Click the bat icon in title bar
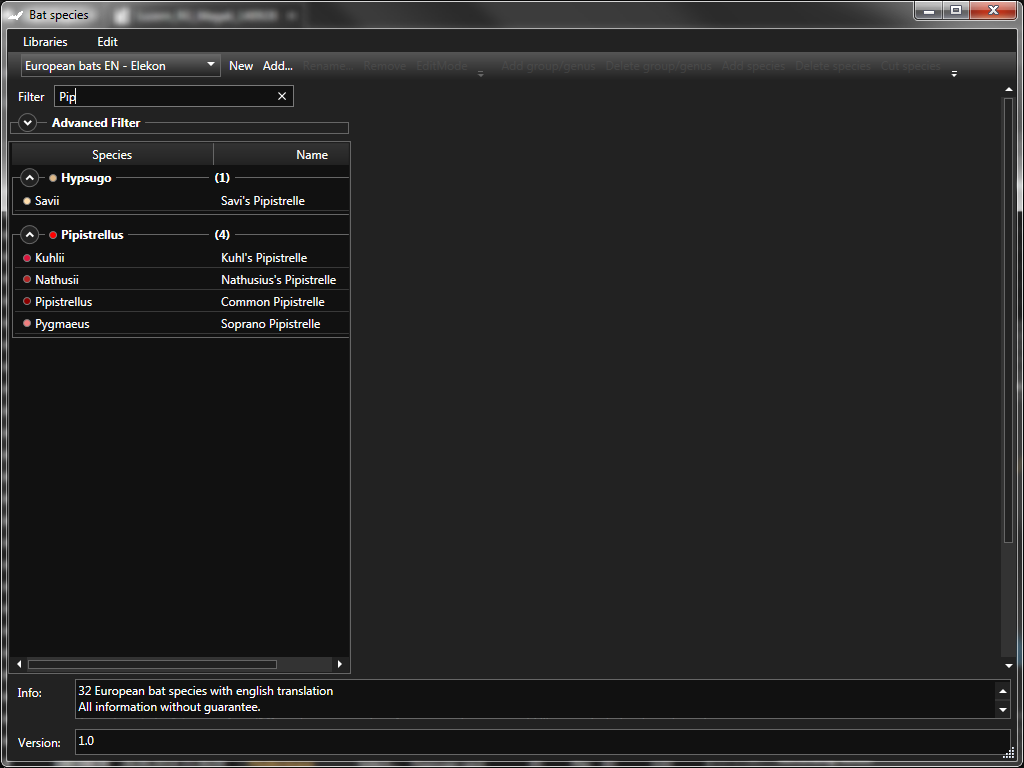Viewport: 1024px width, 768px height. (x=14, y=14)
